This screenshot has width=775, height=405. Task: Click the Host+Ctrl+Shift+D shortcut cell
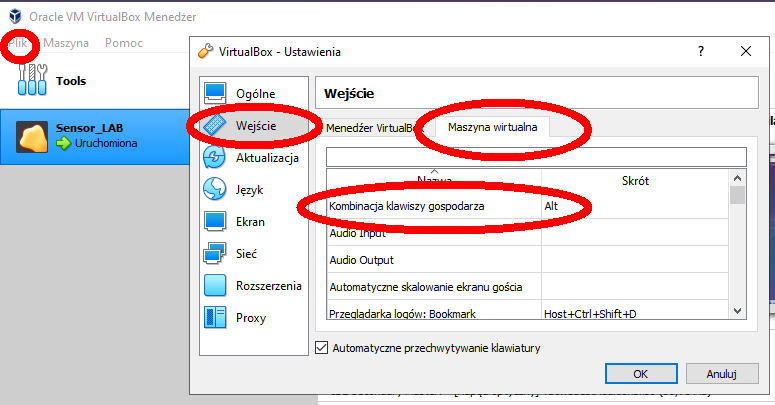pos(635,312)
